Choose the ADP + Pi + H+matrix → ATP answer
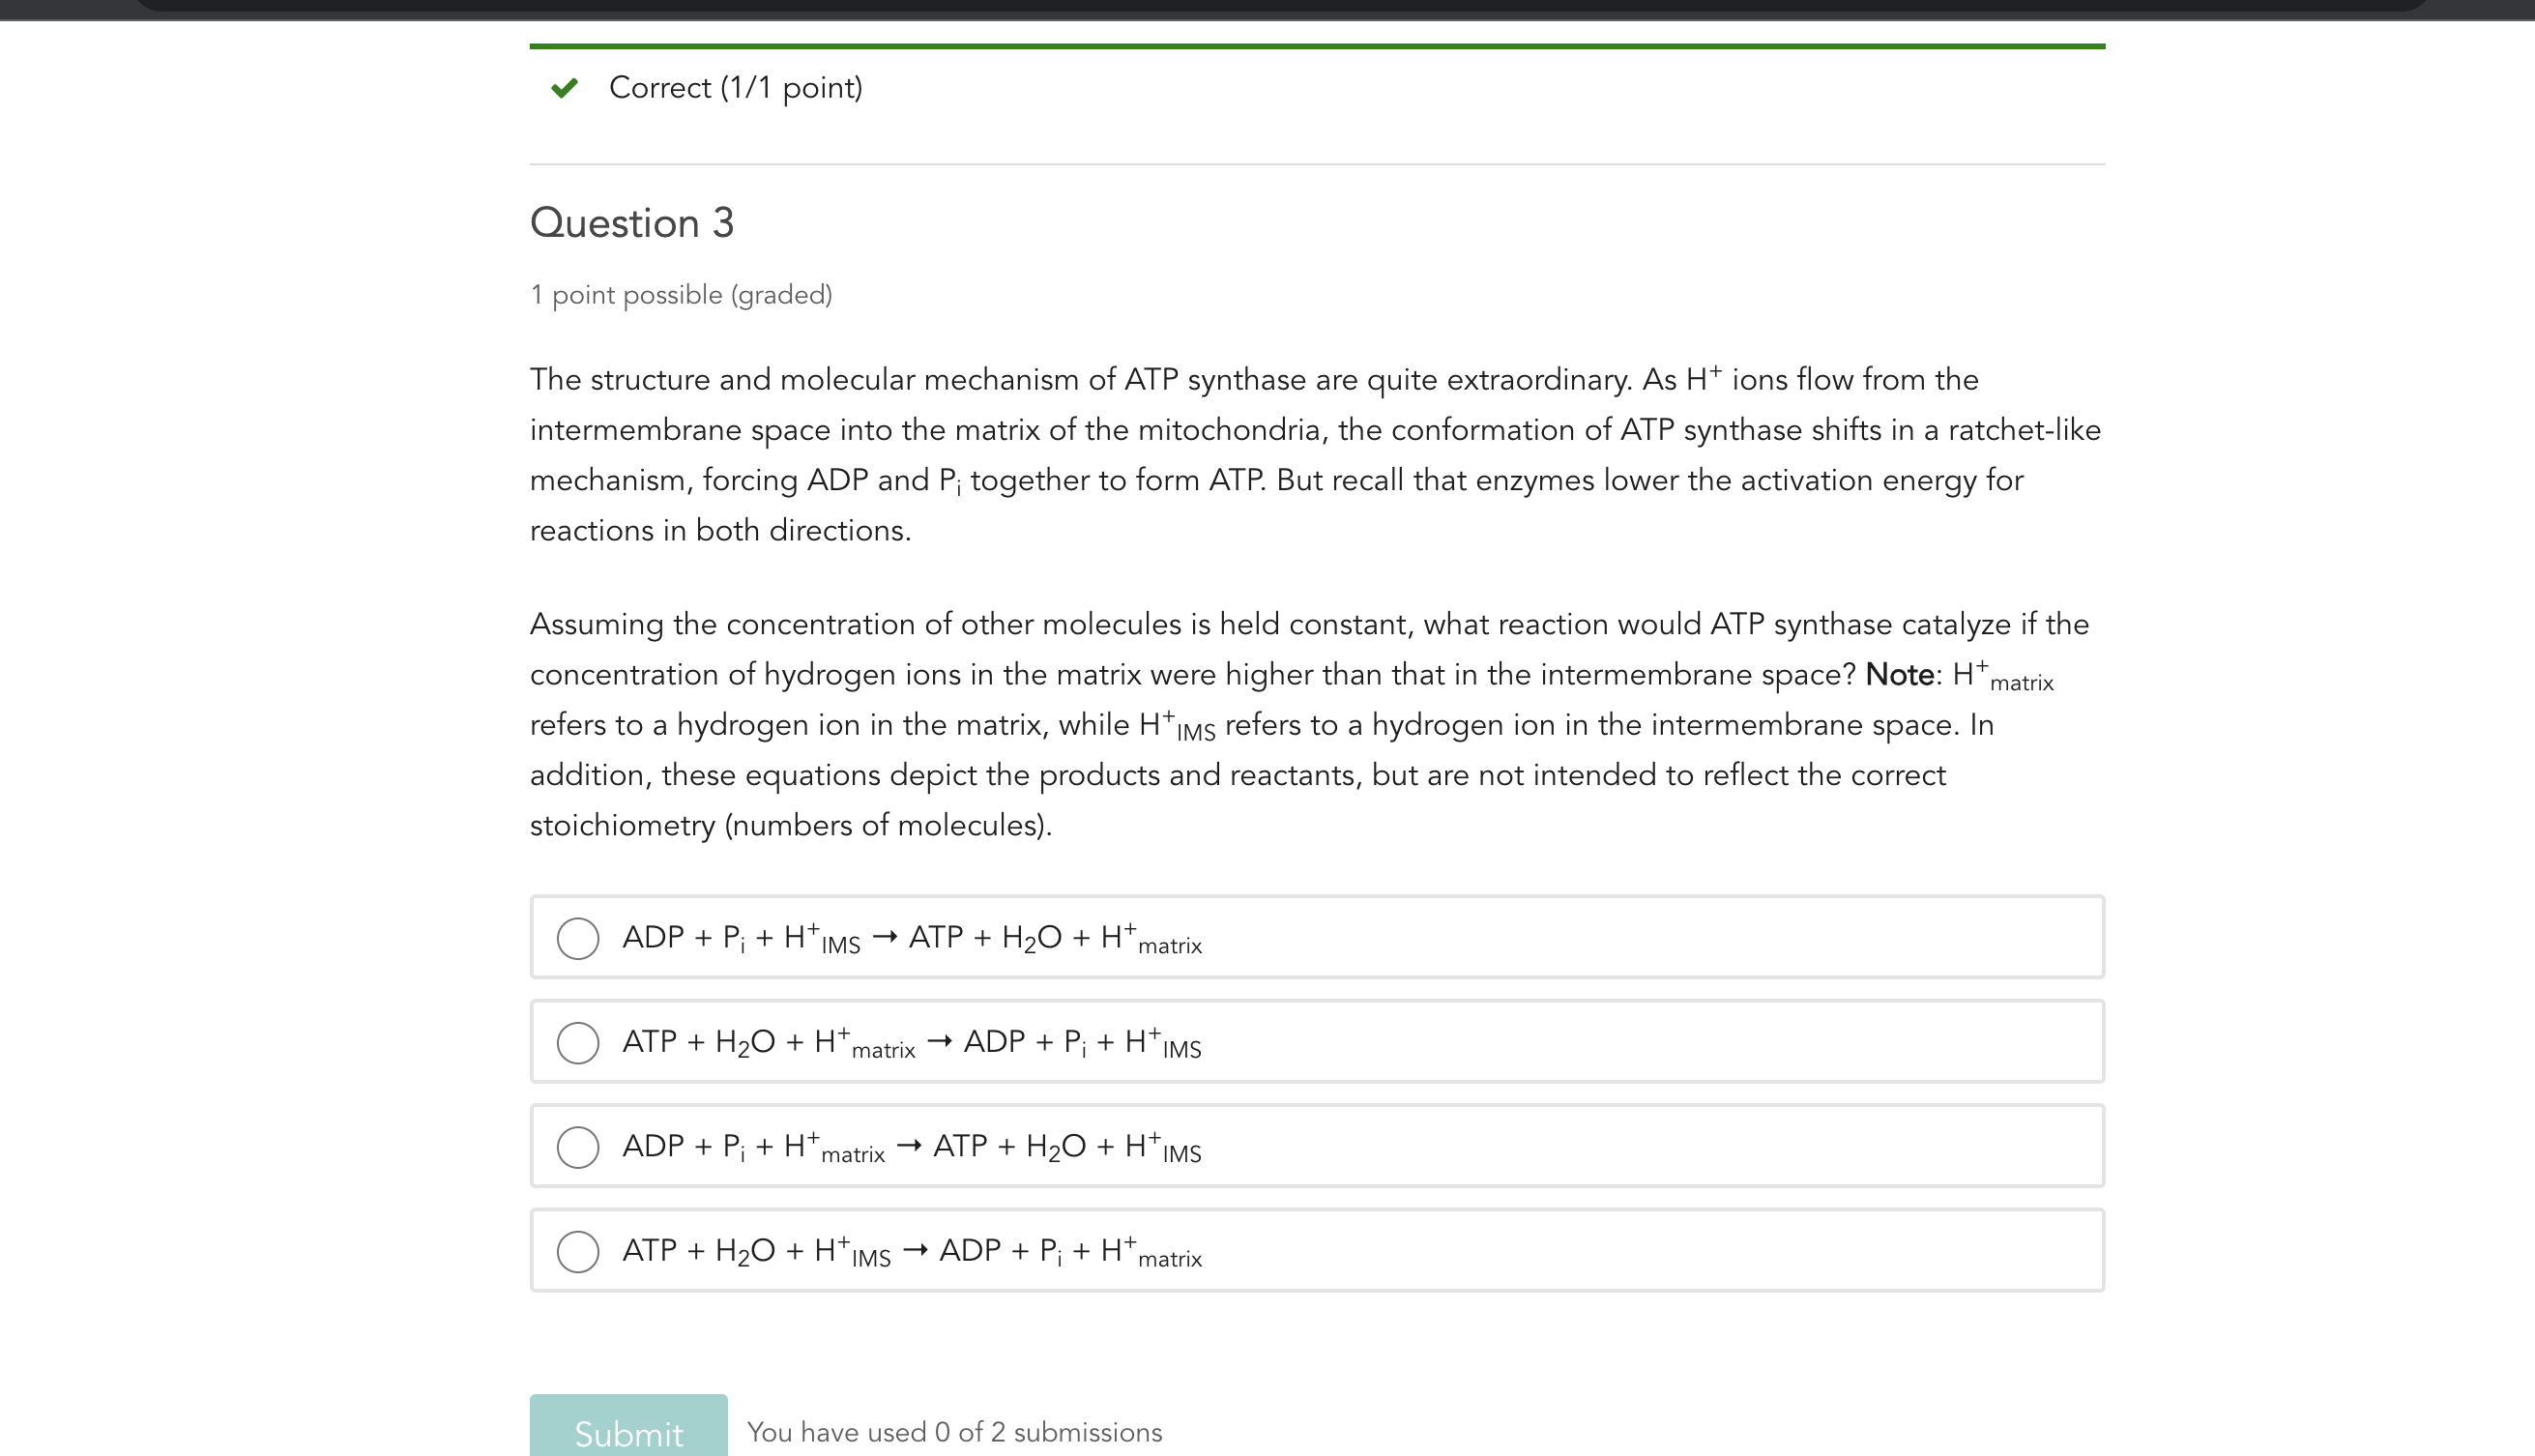Image resolution: width=2535 pixels, height=1456 pixels. click(x=578, y=1148)
